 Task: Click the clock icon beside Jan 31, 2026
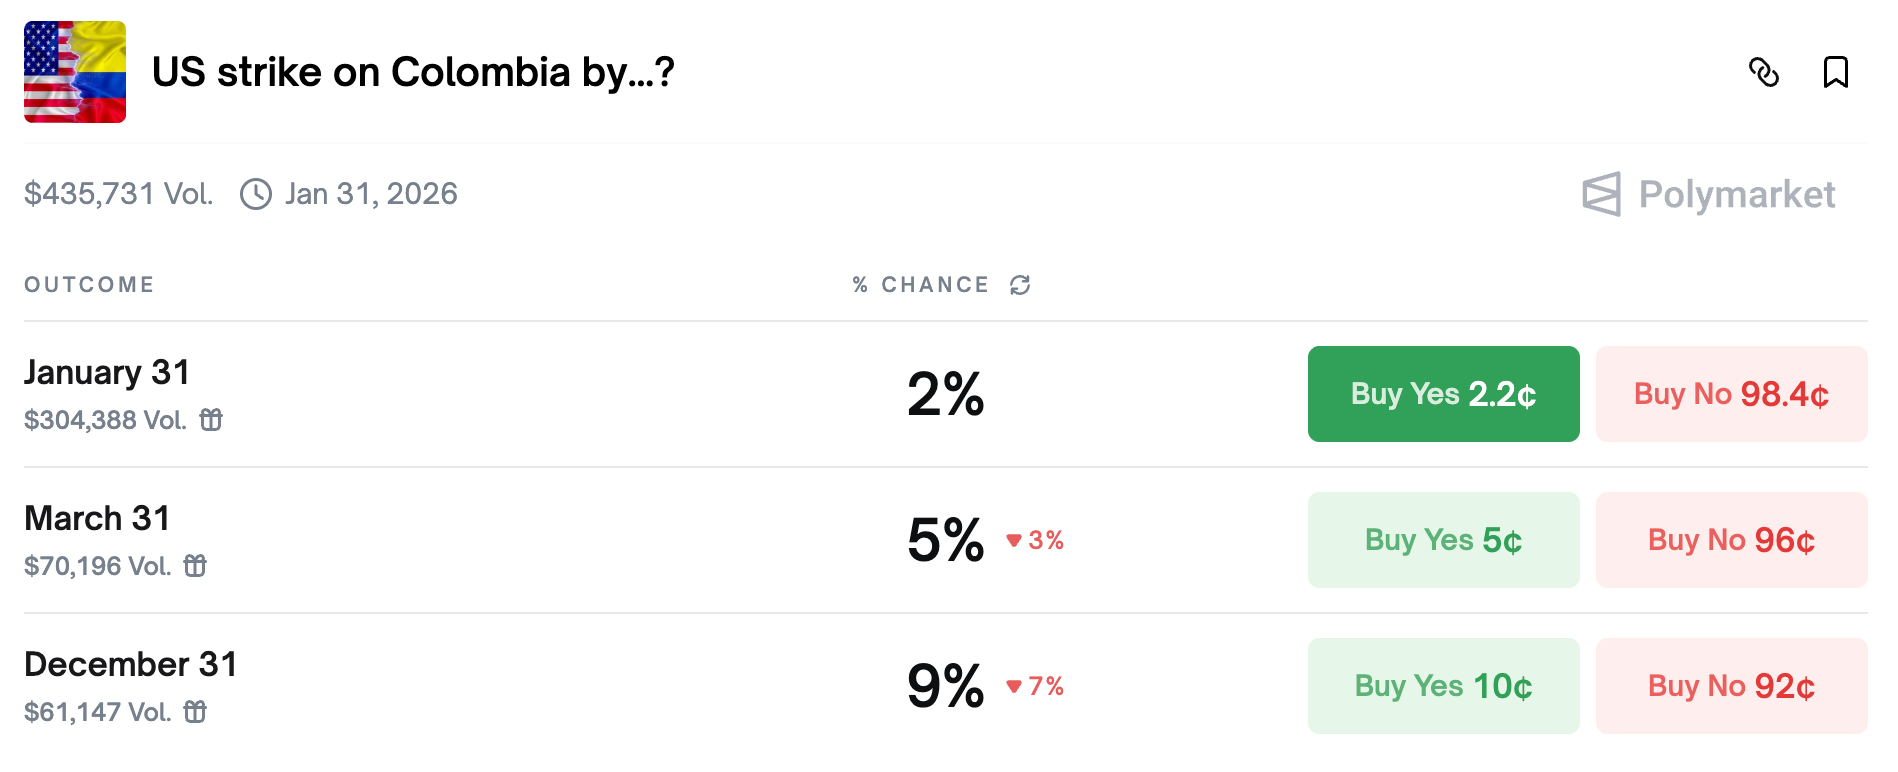(x=256, y=194)
